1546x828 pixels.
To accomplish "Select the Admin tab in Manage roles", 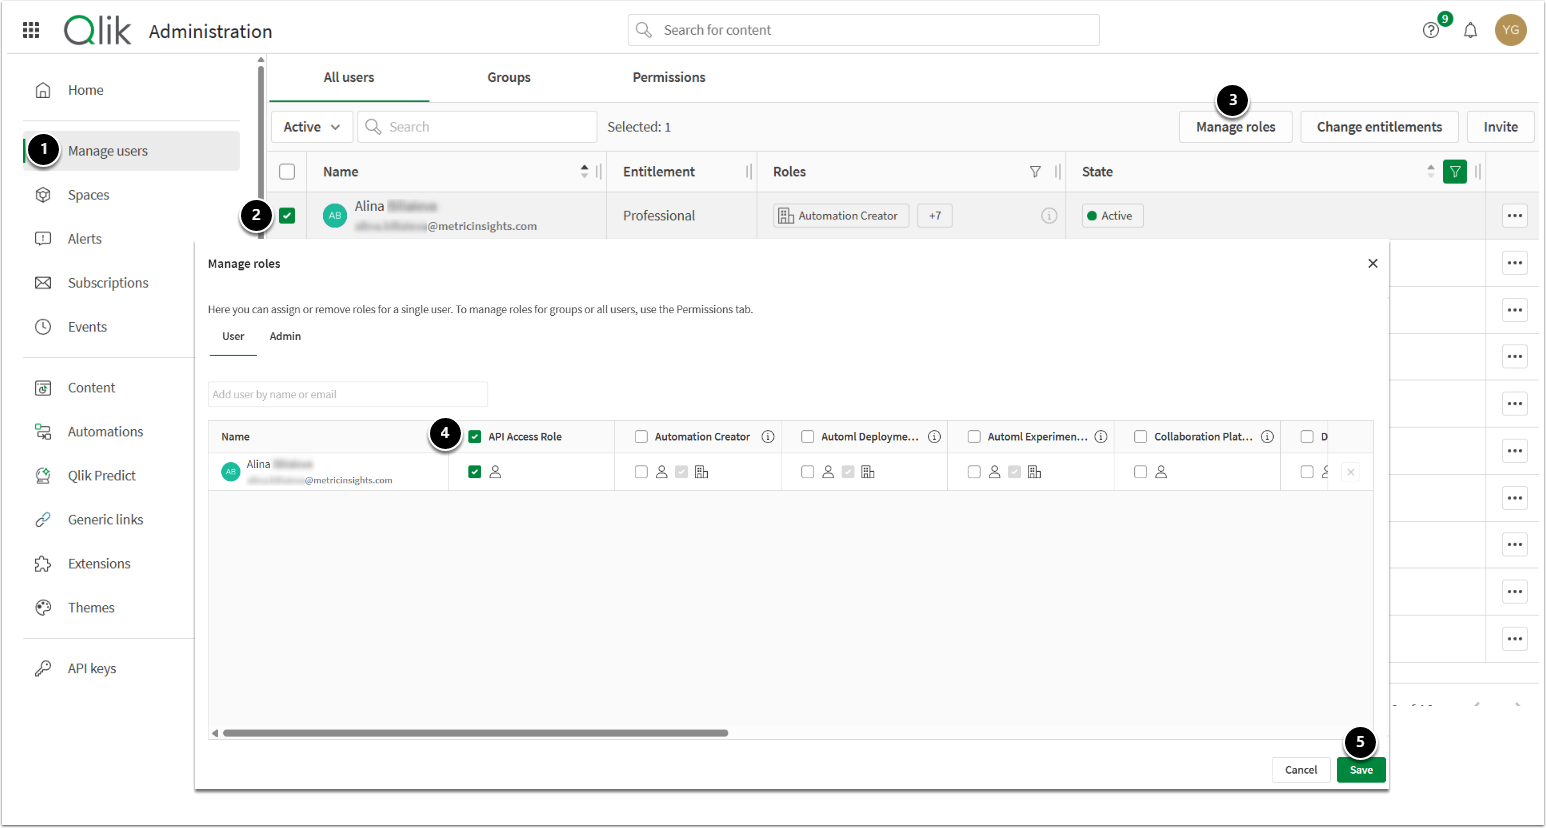I will click(x=285, y=337).
